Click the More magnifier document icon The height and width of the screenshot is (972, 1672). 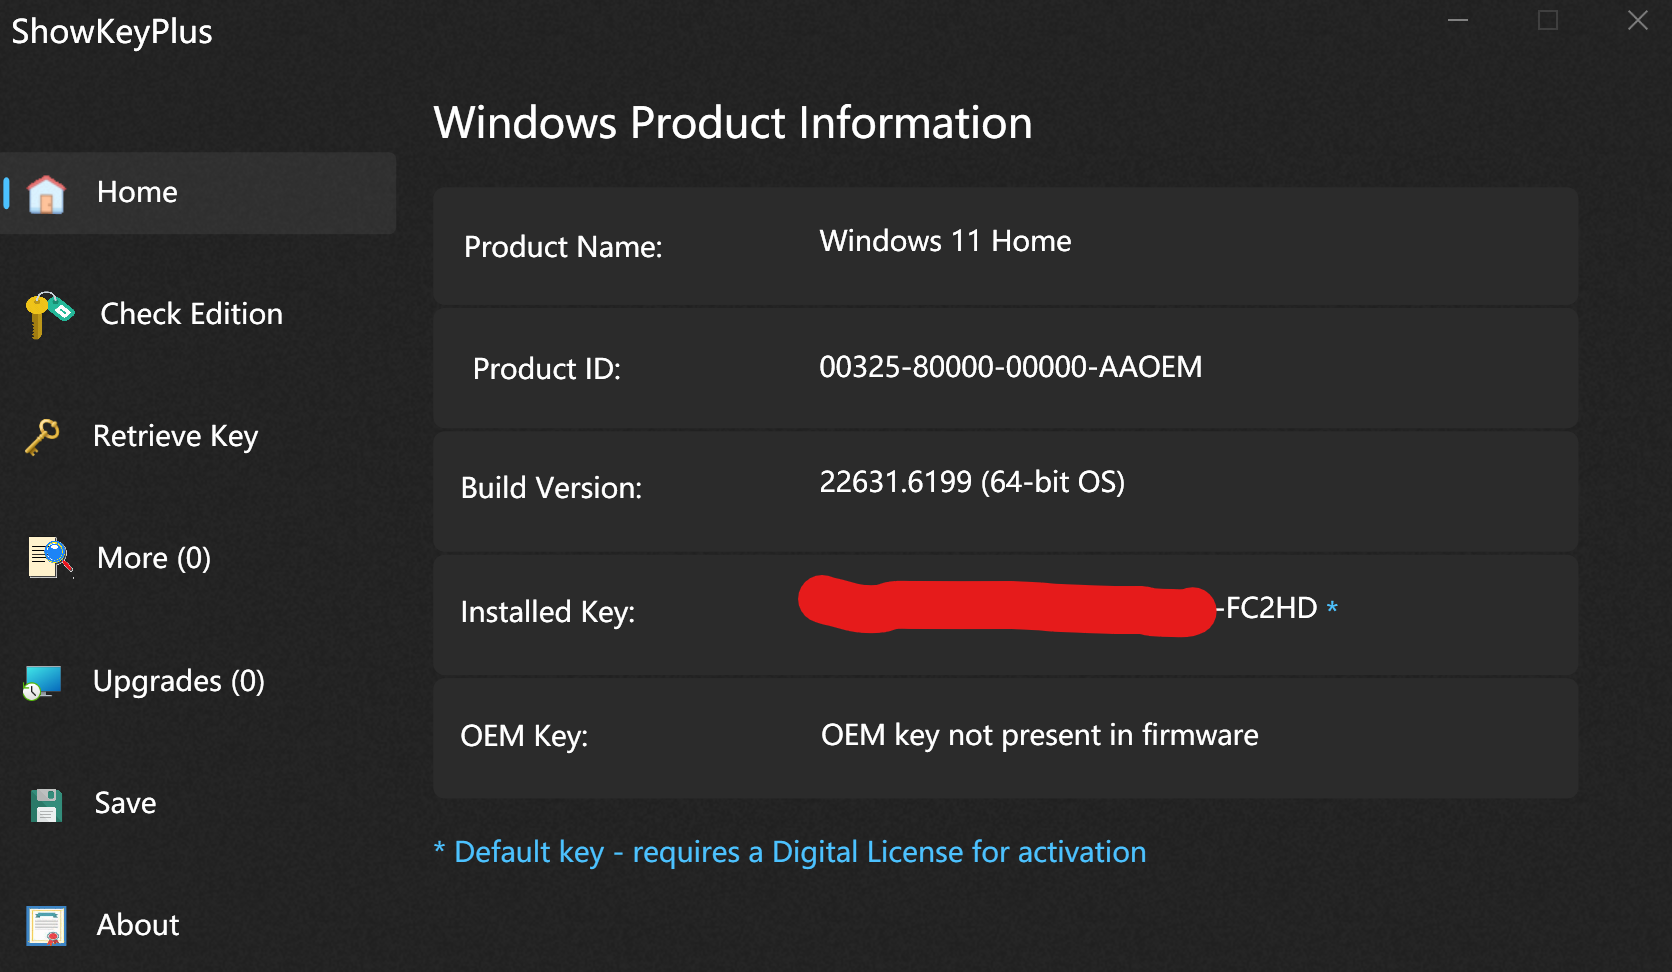pos(50,558)
